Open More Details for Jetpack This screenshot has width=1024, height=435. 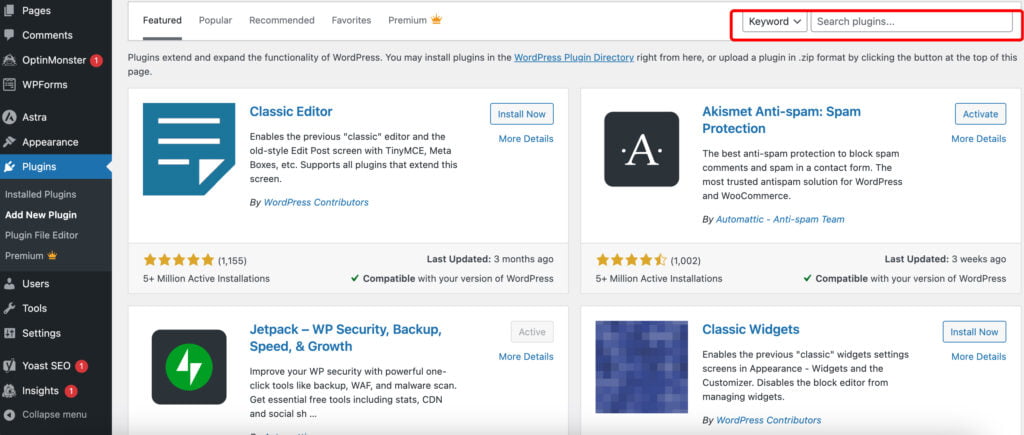tap(526, 357)
